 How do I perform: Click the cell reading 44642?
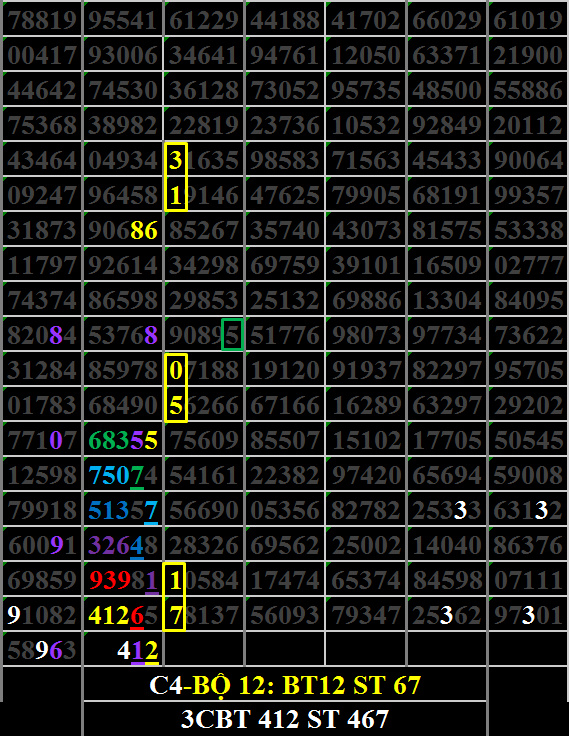42,89
